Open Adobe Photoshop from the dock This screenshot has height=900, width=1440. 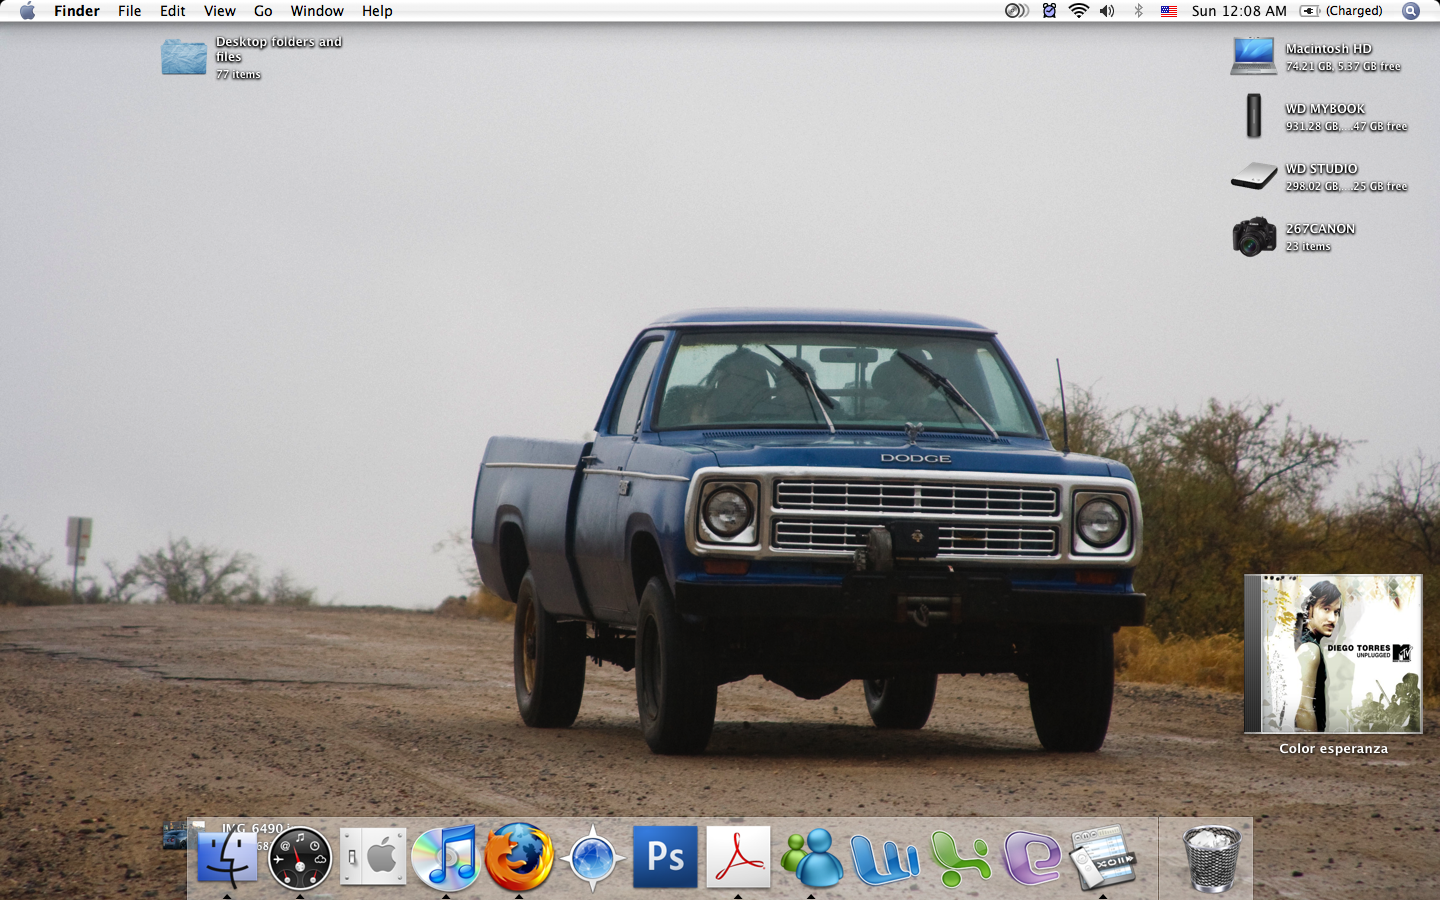(665, 857)
